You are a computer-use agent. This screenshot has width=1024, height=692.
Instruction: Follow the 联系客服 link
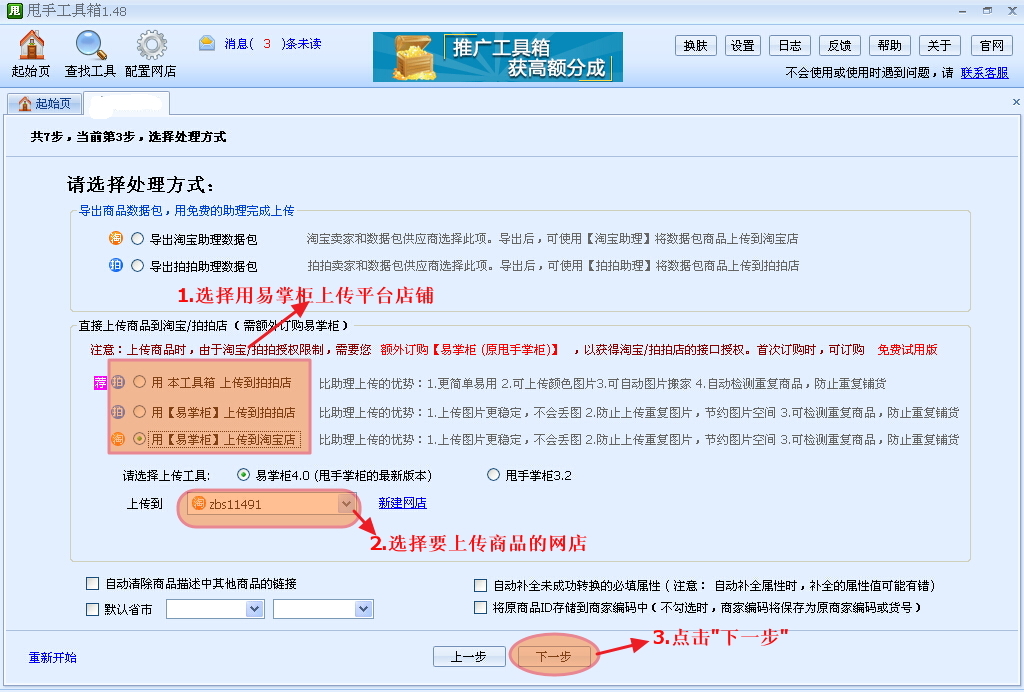point(984,72)
